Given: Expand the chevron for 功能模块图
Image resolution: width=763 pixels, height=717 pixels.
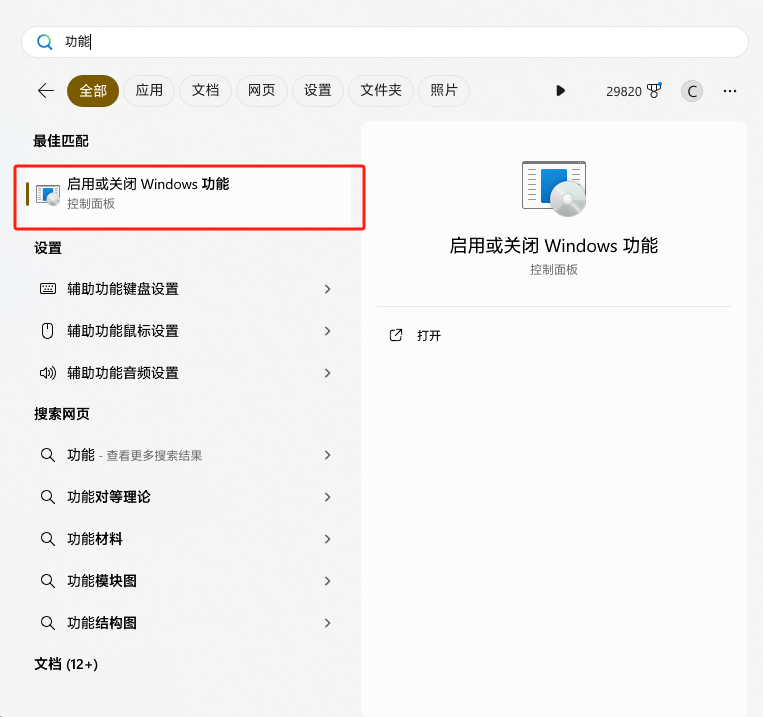Looking at the screenshot, I should 327,581.
